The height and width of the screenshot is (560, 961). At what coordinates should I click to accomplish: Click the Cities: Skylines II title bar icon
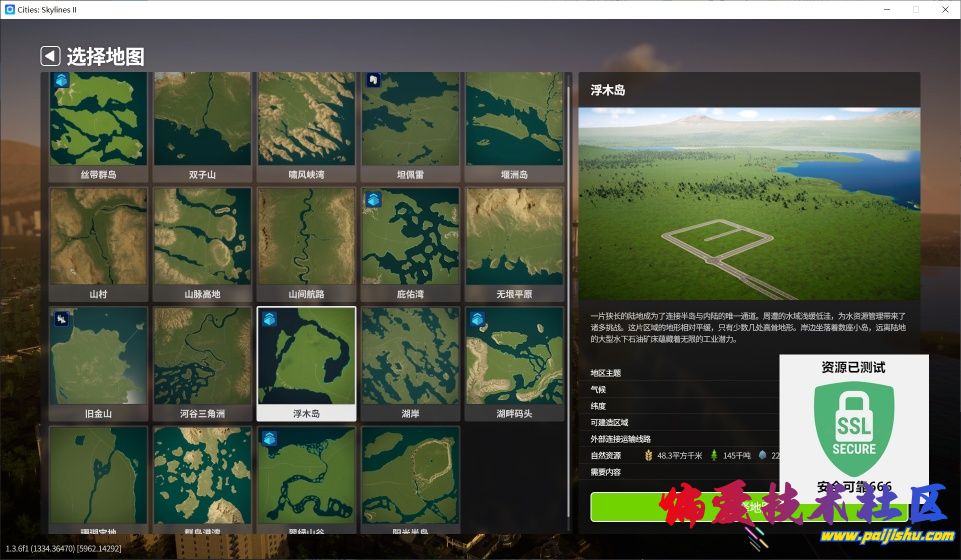[x=10, y=9]
